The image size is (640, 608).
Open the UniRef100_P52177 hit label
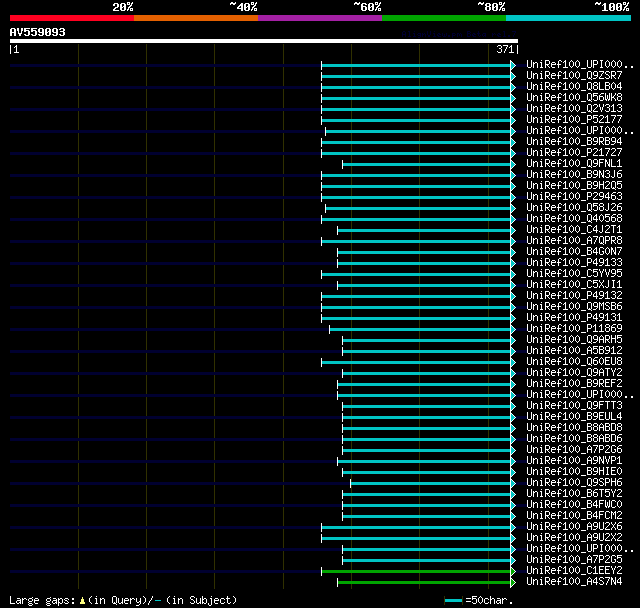[x=574, y=120]
